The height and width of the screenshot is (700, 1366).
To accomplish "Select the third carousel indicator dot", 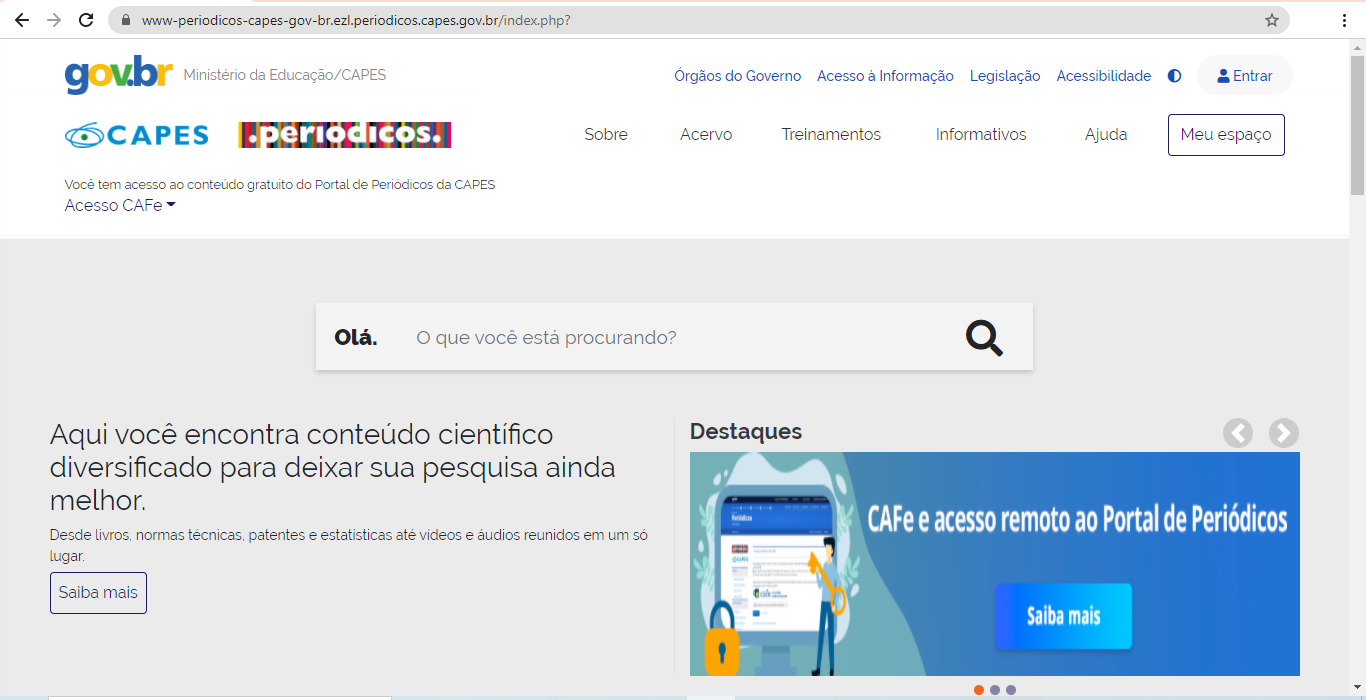I will click(1011, 690).
